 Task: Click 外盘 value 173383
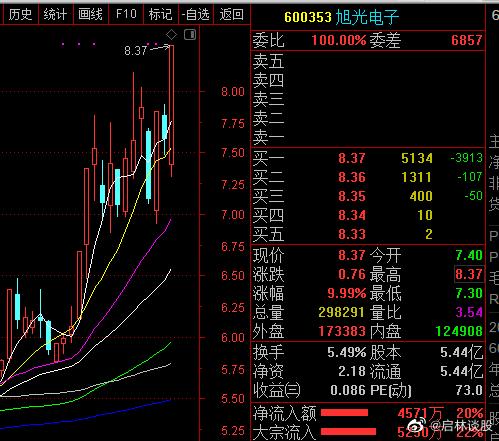click(x=342, y=331)
